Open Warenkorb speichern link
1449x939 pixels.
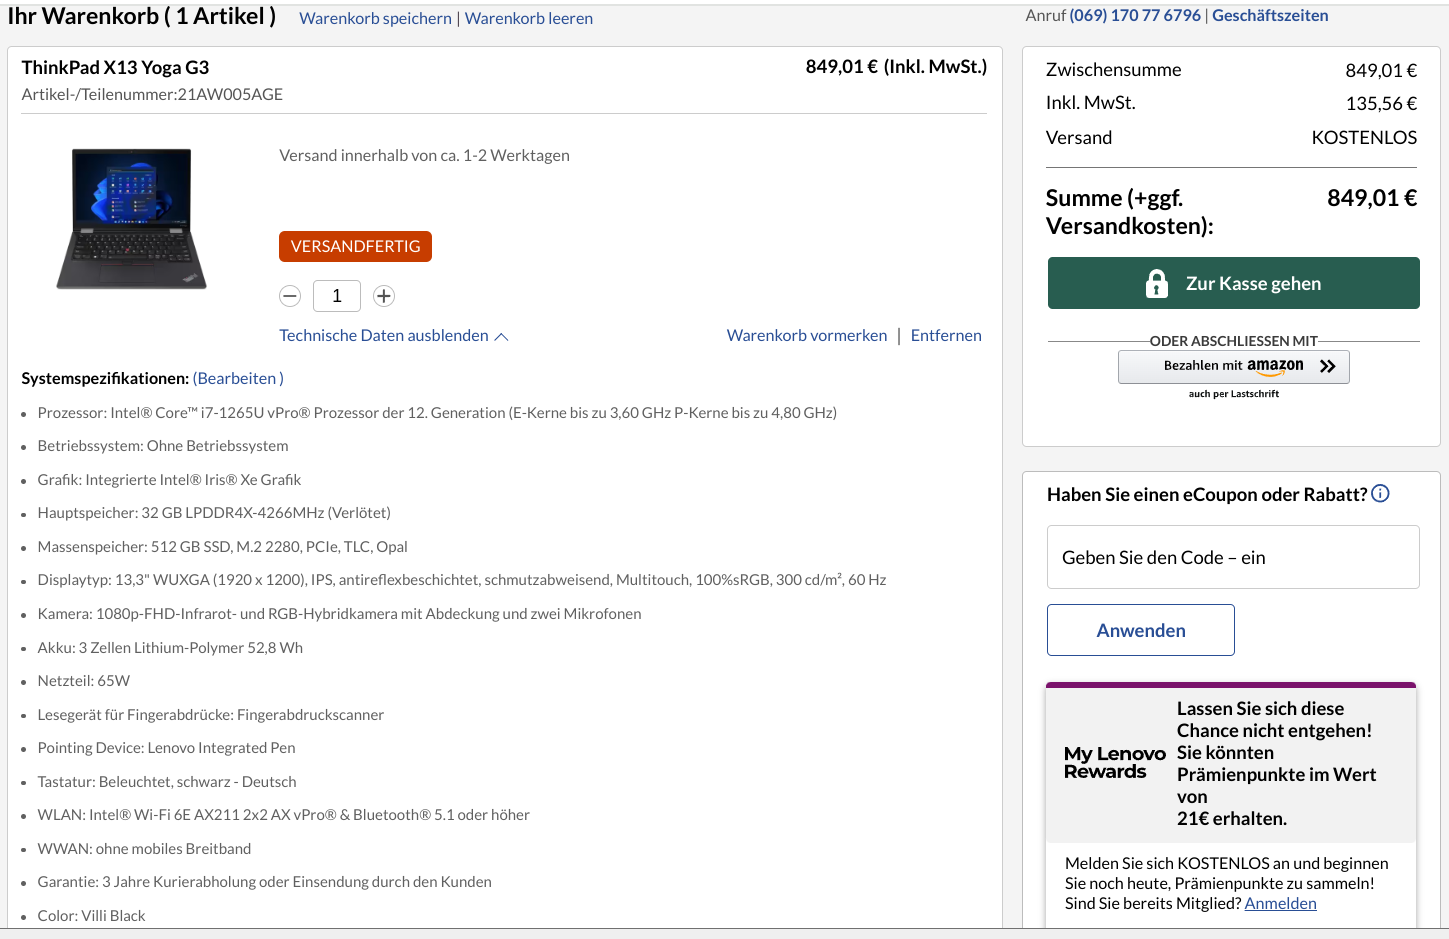[x=375, y=18]
